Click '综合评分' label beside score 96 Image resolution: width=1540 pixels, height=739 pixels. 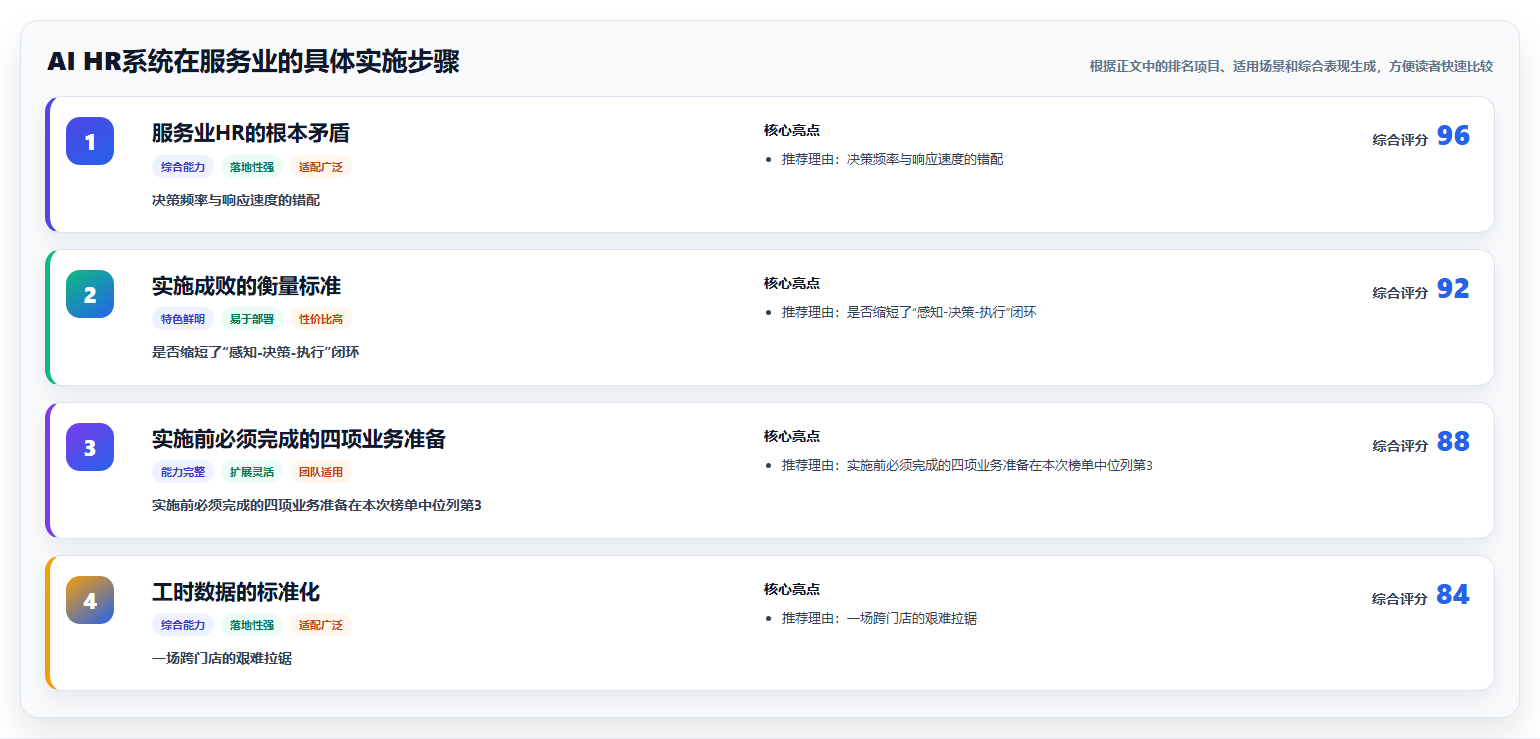[x=1400, y=141]
